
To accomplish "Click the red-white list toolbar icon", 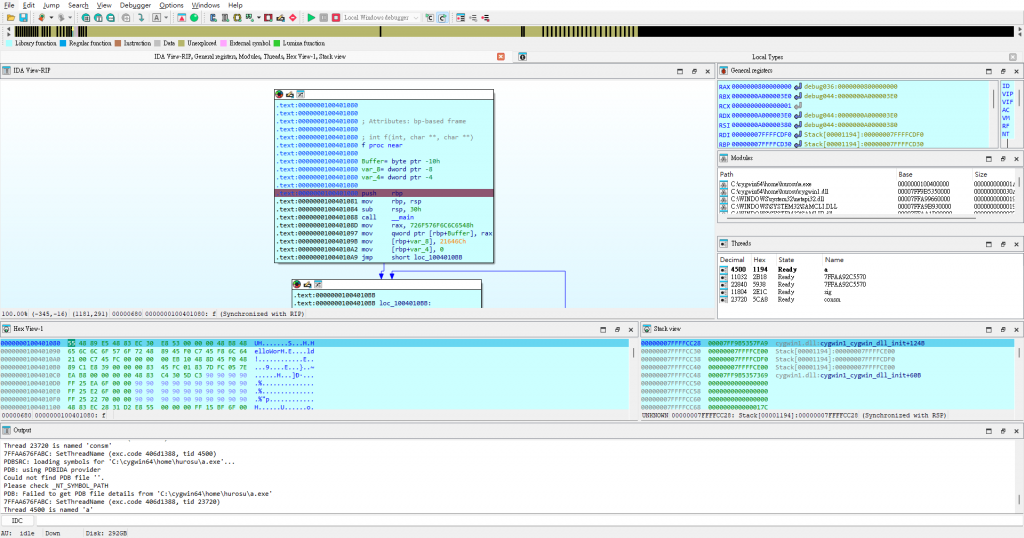I will tap(460, 18).
